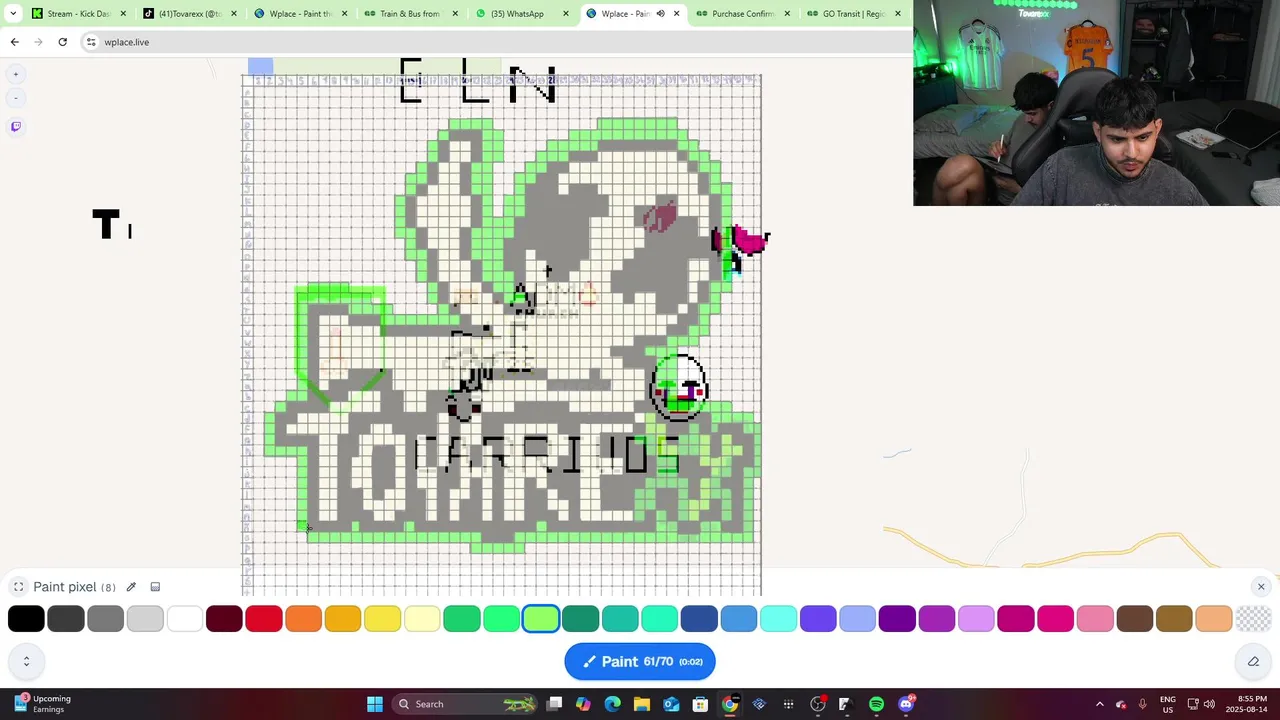Open the Twitch icon on left sidebar

16,126
